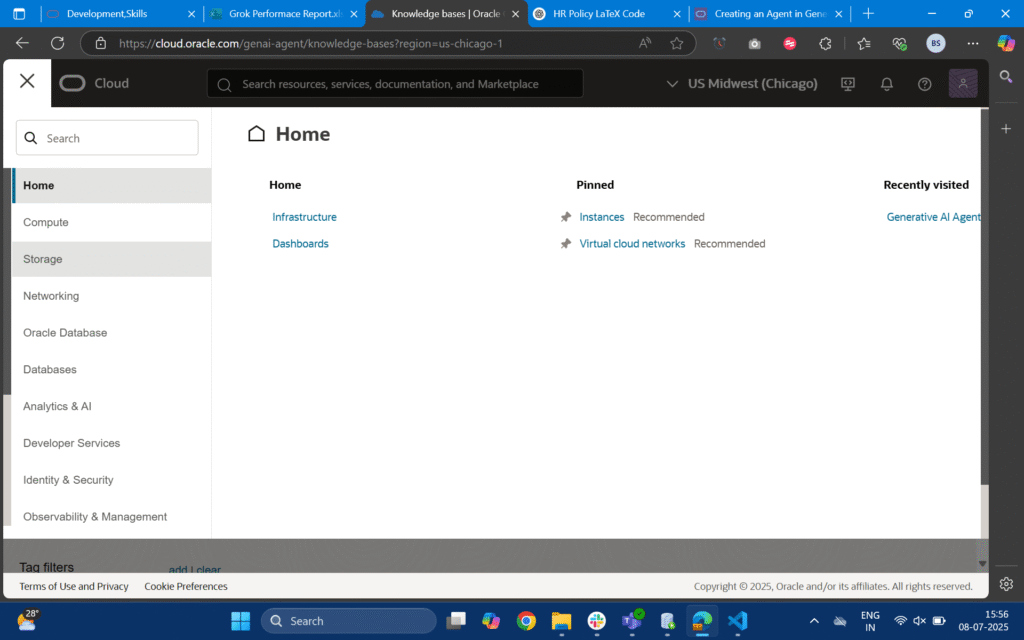Open the notifications bell

(x=886, y=84)
